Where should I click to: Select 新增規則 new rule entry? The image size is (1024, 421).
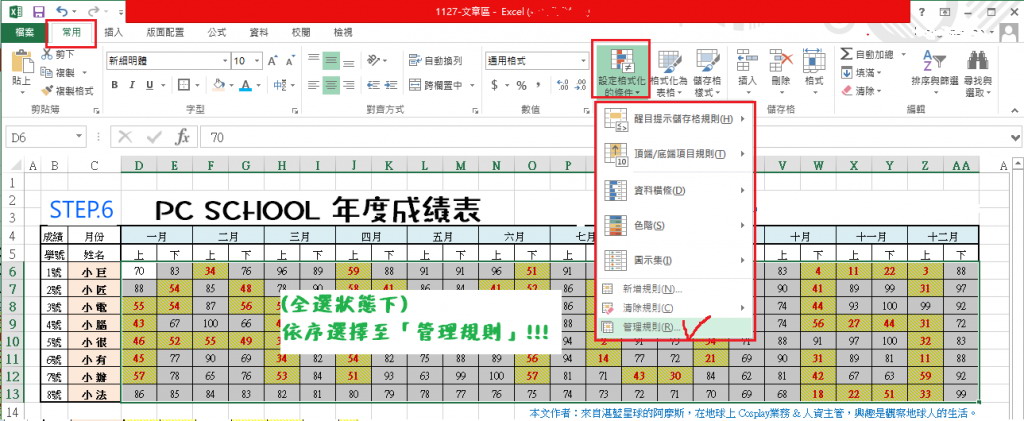point(675,288)
